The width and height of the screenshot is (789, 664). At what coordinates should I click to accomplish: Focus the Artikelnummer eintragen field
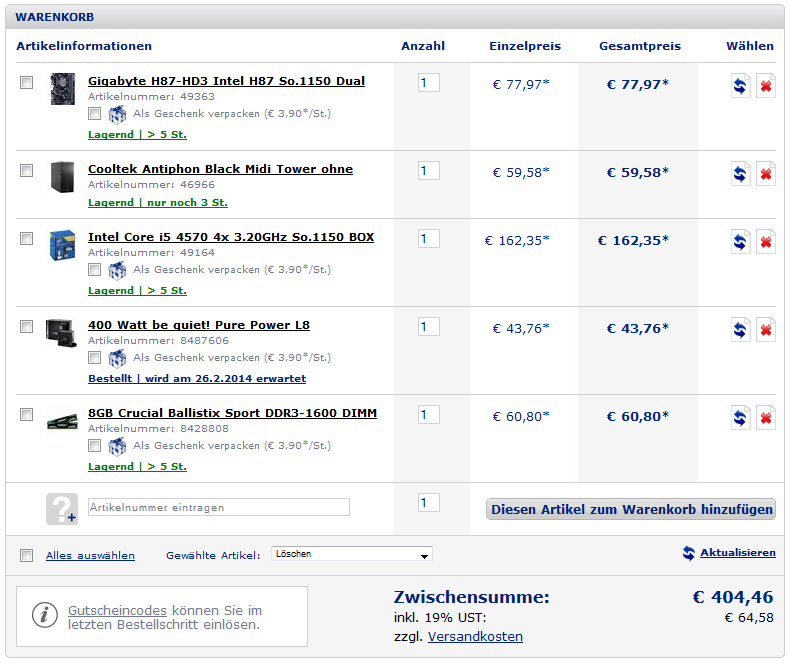[x=218, y=508]
